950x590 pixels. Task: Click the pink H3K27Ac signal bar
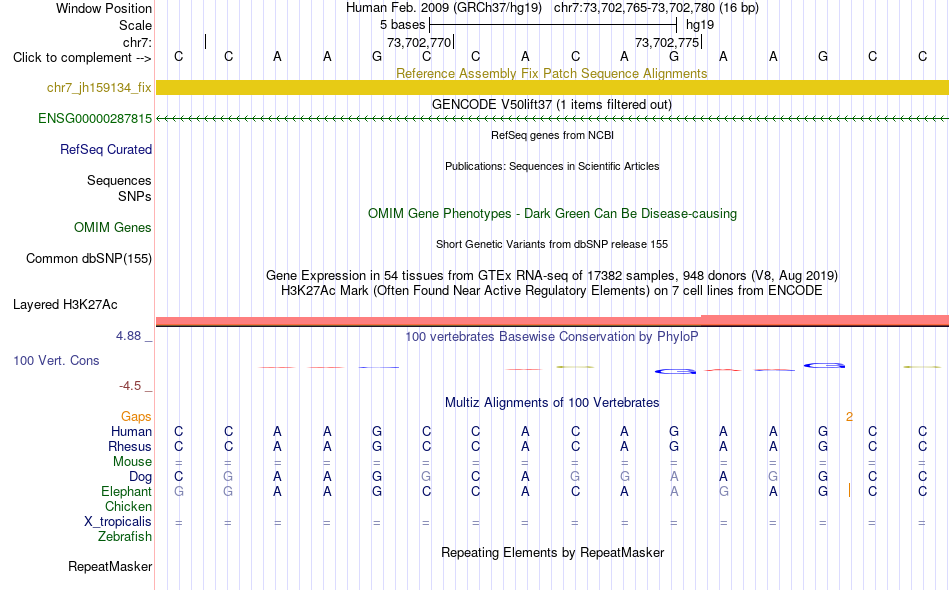(552, 320)
